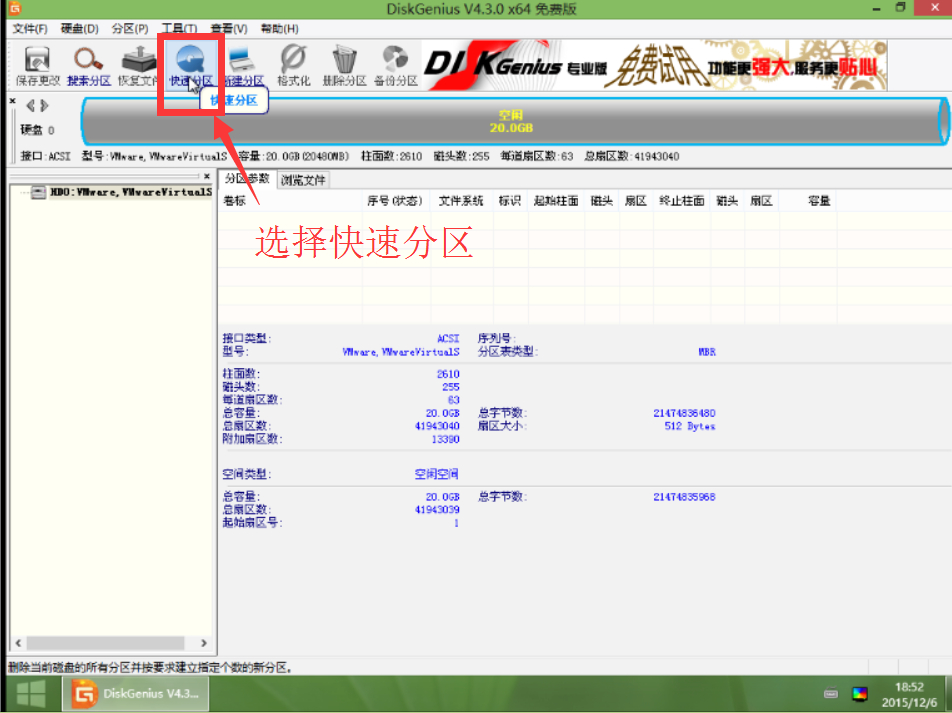Click the left panel scroll-right arrow
Screen dimensions: 952x713
click(x=203, y=643)
